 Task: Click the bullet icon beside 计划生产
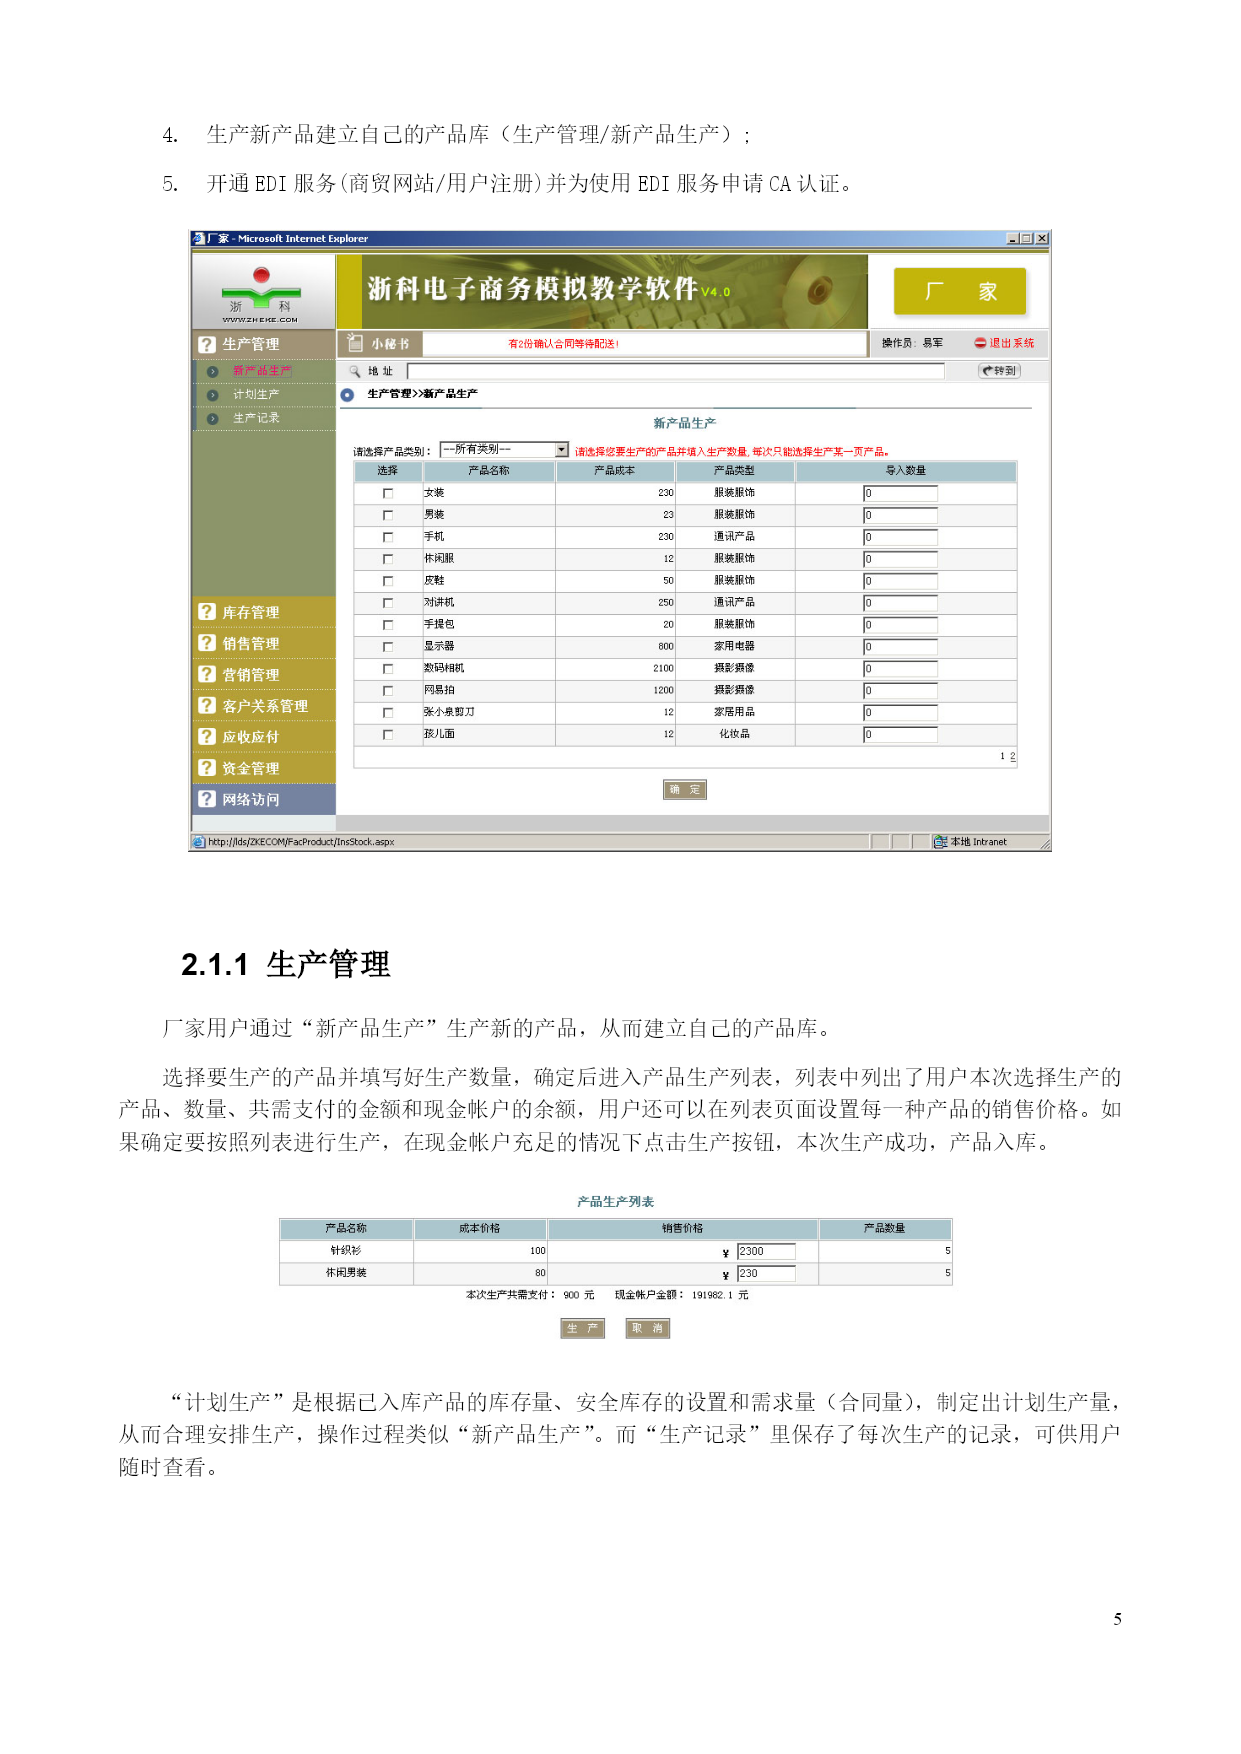[x=212, y=395]
